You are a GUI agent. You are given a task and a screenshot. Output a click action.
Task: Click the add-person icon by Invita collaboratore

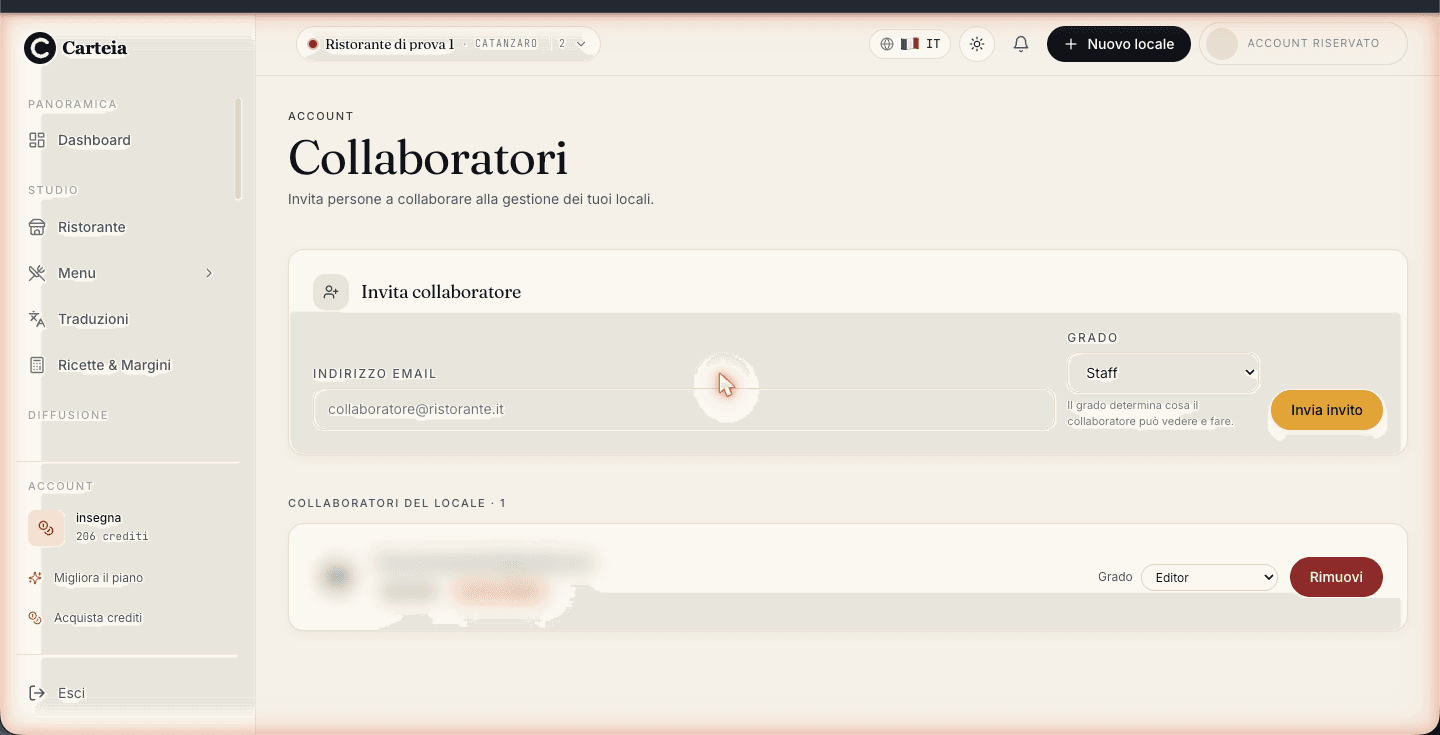coord(331,292)
